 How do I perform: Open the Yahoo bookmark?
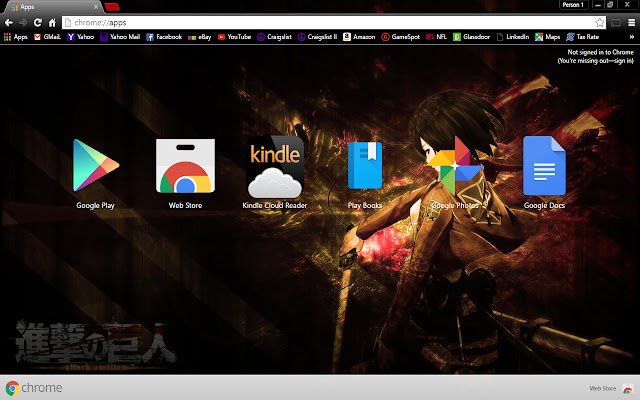coord(81,37)
